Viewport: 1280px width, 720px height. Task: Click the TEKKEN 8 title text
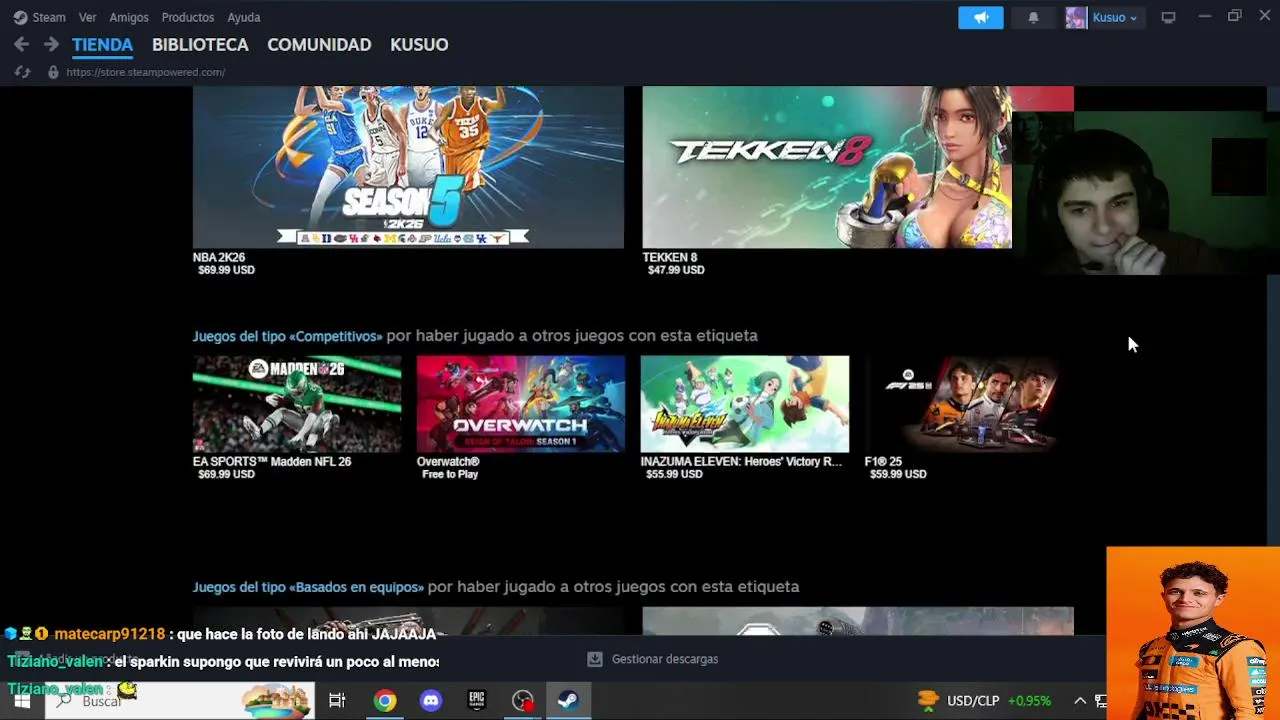coord(670,257)
